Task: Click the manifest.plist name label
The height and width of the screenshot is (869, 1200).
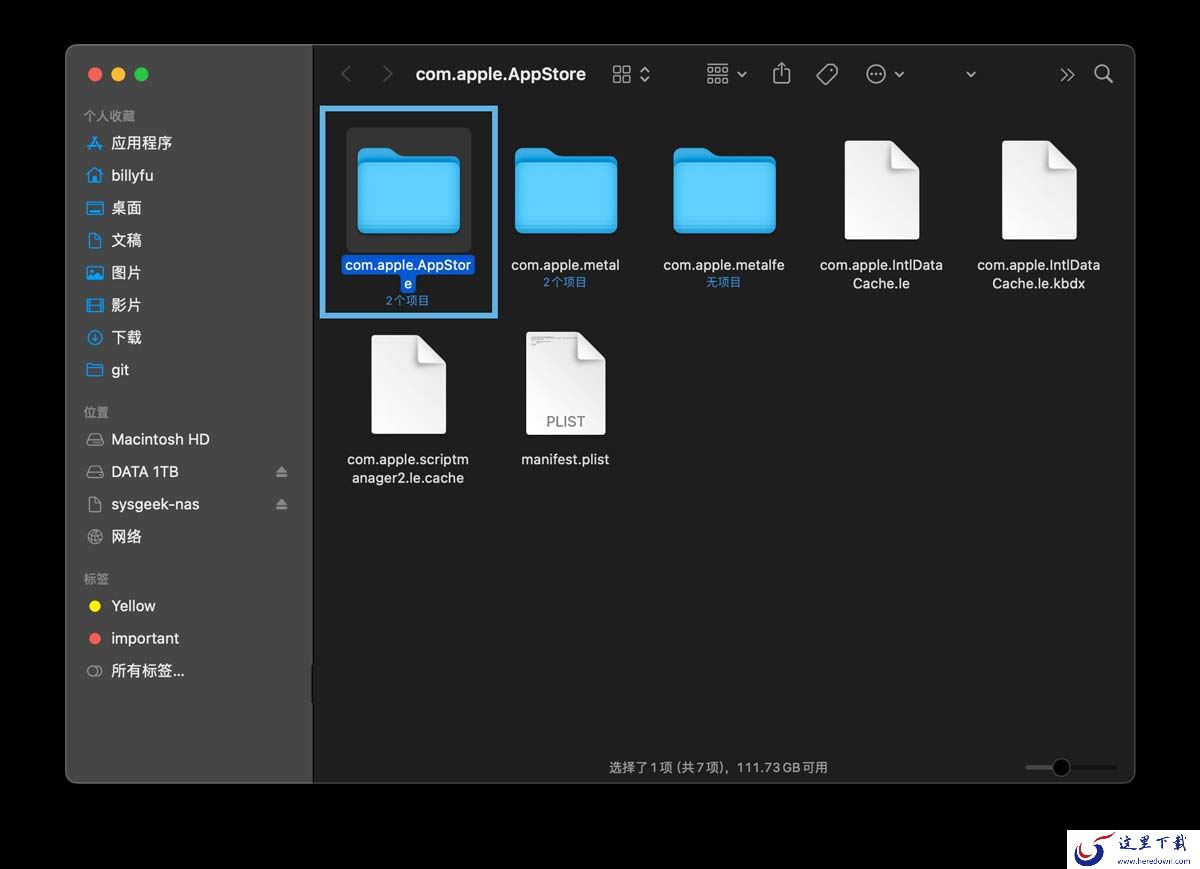Action: tap(566, 459)
